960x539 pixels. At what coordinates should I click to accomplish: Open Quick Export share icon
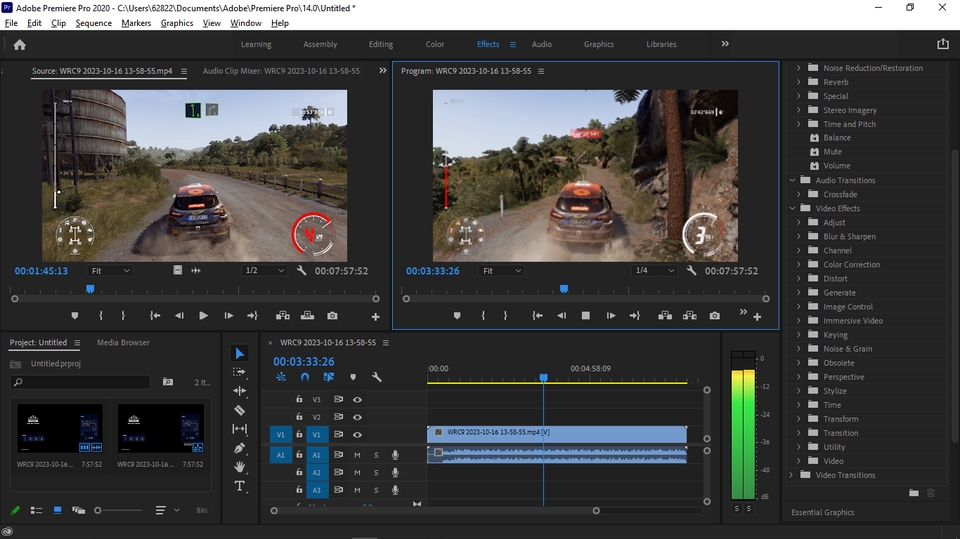point(943,44)
